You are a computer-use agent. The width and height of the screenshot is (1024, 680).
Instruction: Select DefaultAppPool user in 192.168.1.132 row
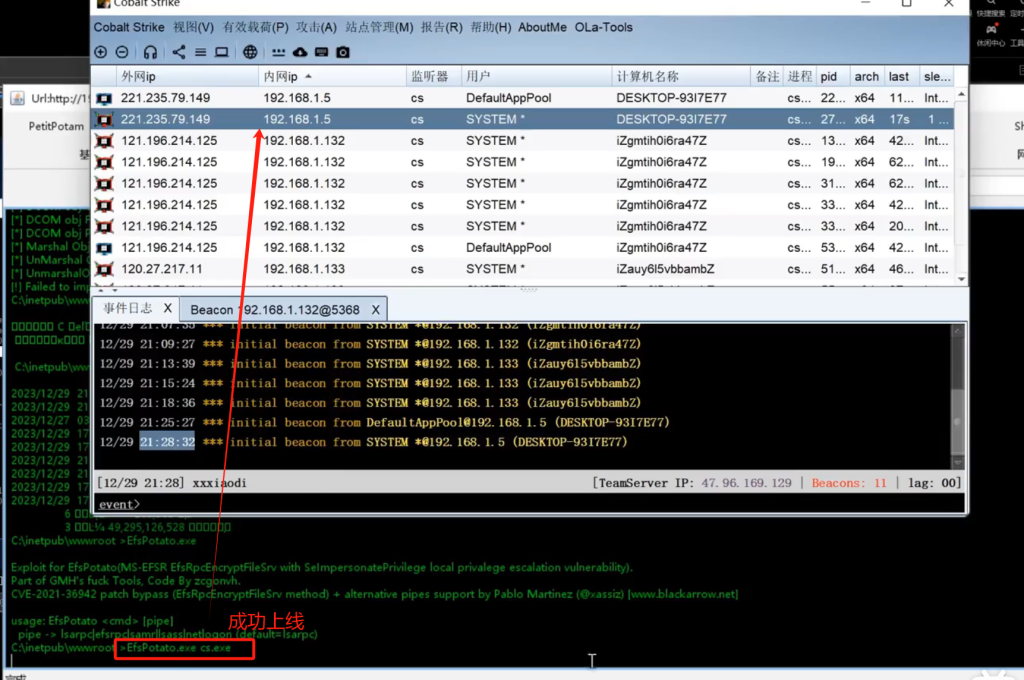tap(509, 248)
